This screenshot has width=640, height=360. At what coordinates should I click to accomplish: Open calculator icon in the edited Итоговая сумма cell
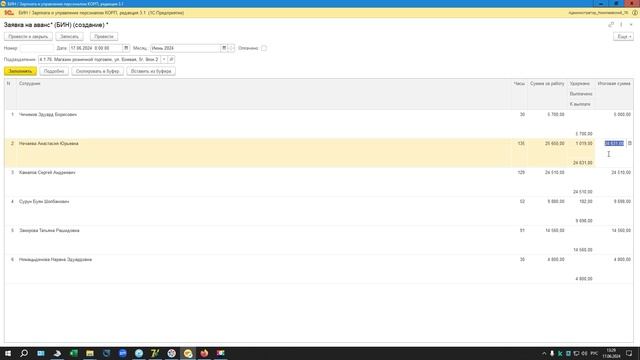[x=629, y=143]
